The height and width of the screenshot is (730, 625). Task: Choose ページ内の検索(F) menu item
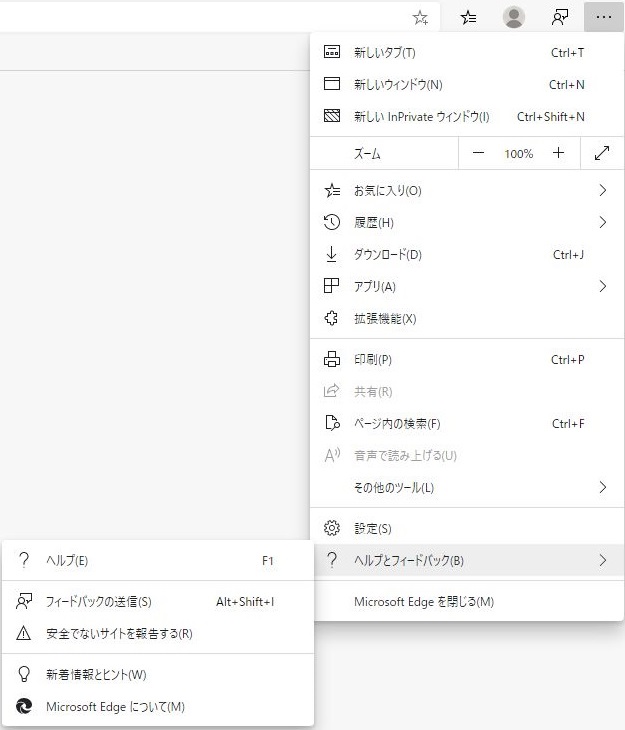[467, 423]
